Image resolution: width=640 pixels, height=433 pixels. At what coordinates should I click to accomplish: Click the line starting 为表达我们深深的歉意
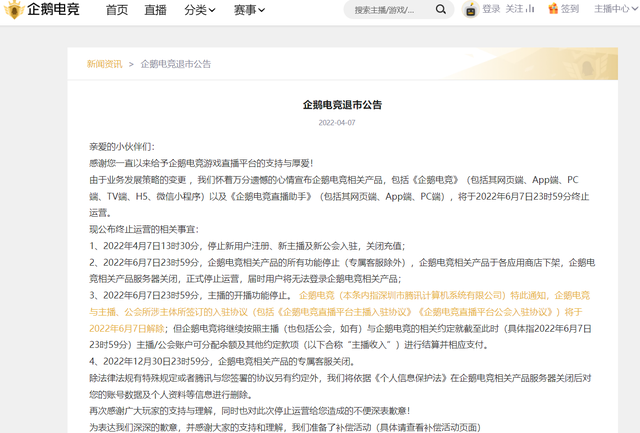click(x=285, y=427)
